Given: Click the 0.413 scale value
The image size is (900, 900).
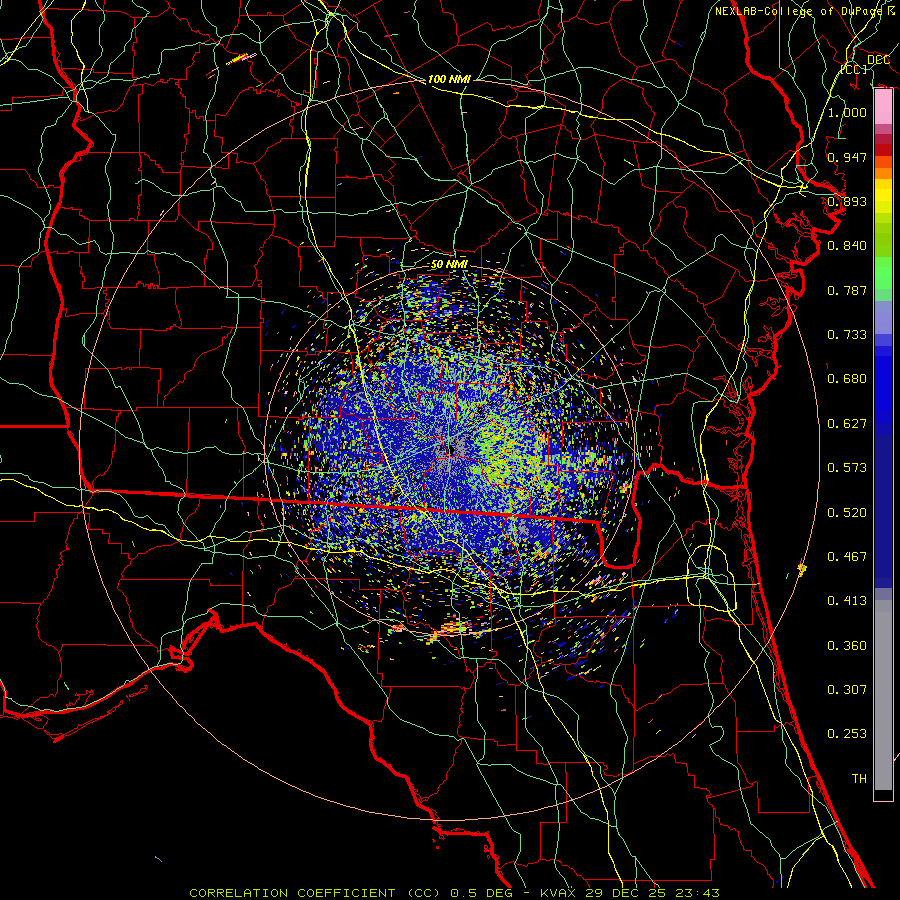Looking at the screenshot, I should point(847,601).
